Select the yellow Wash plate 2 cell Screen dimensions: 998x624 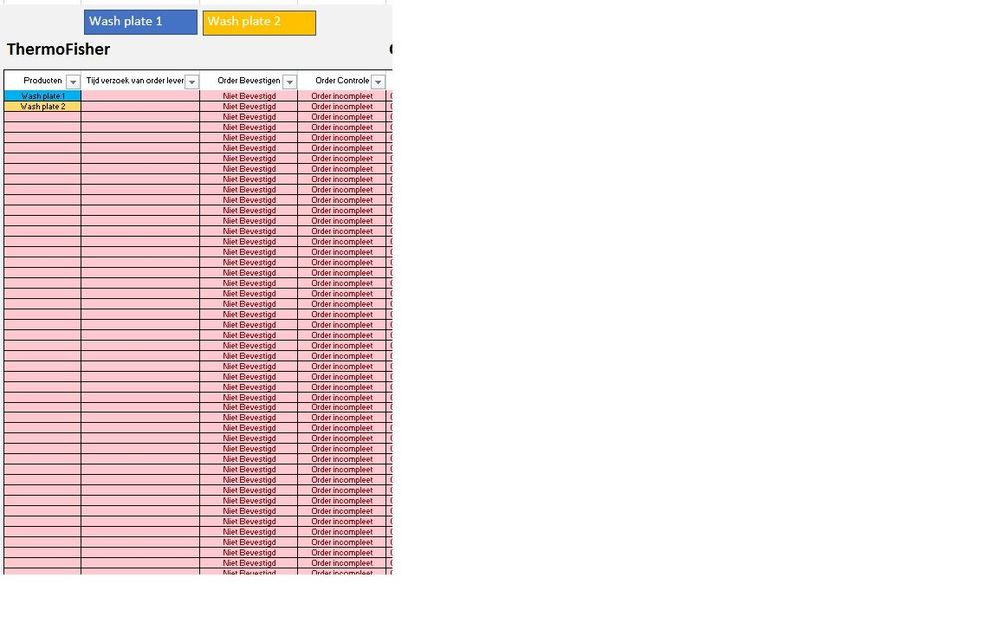pos(42,106)
